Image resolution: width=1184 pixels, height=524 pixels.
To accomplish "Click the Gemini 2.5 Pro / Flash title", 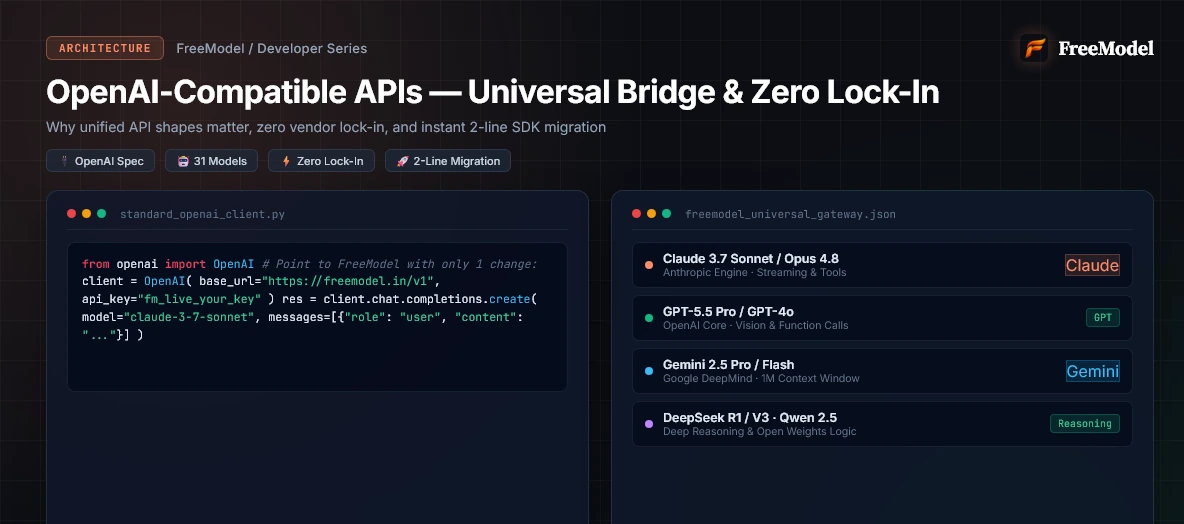I will click(x=729, y=365).
